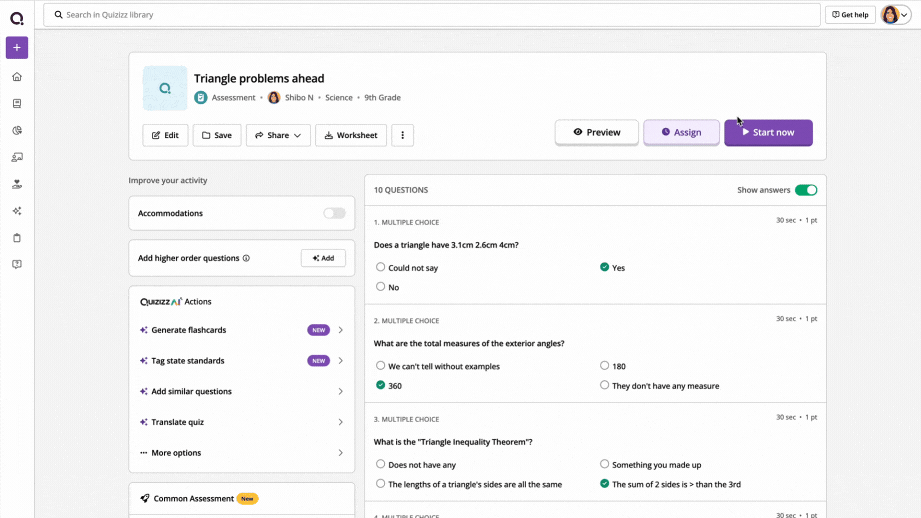The image size is (921, 518).
Task: Click the sparkle icon next to Translate quiz
Action: tap(143, 422)
